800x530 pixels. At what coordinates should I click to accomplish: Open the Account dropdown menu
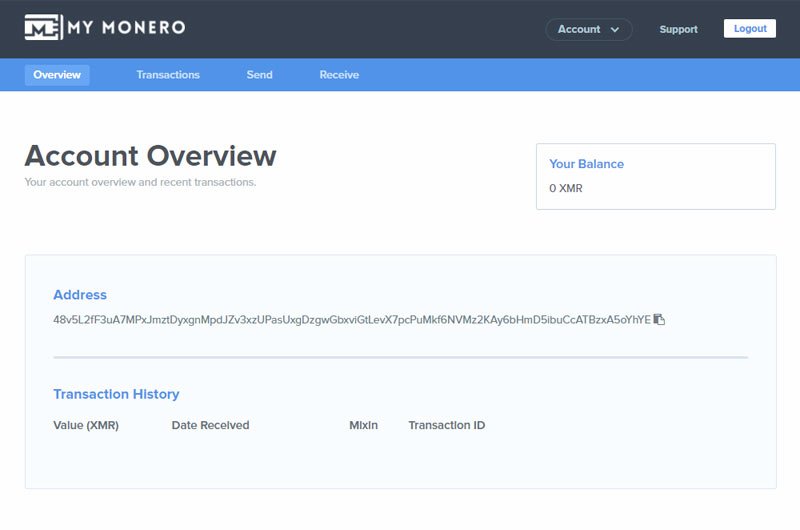point(589,30)
